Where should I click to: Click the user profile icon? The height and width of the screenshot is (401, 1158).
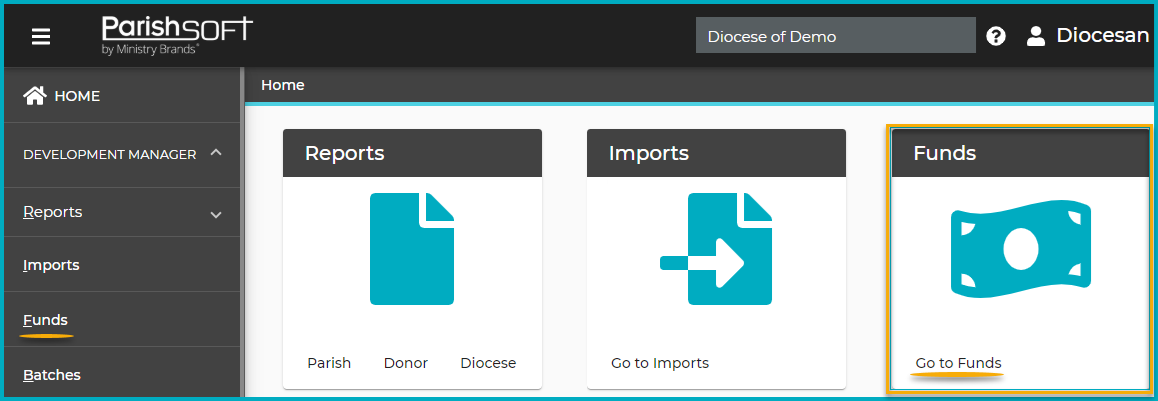coord(1036,36)
